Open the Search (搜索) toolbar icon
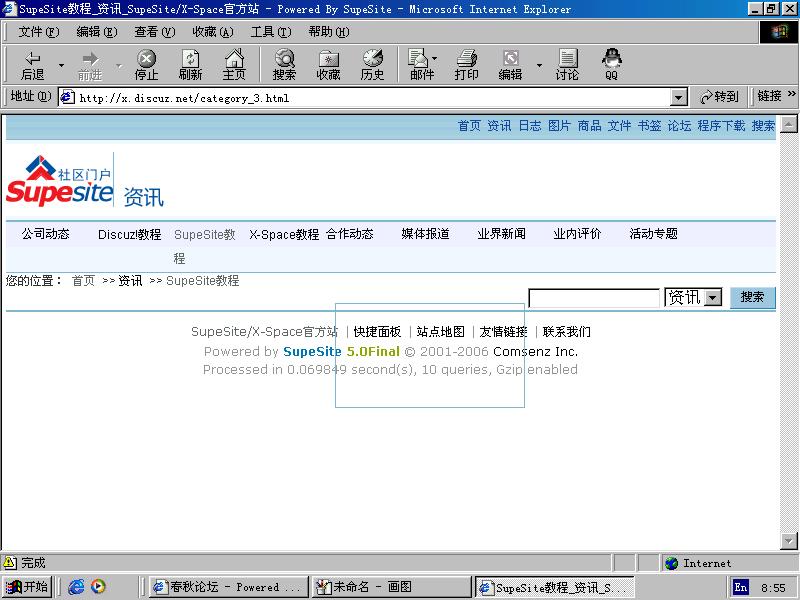The image size is (800, 600). tap(284, 64)
